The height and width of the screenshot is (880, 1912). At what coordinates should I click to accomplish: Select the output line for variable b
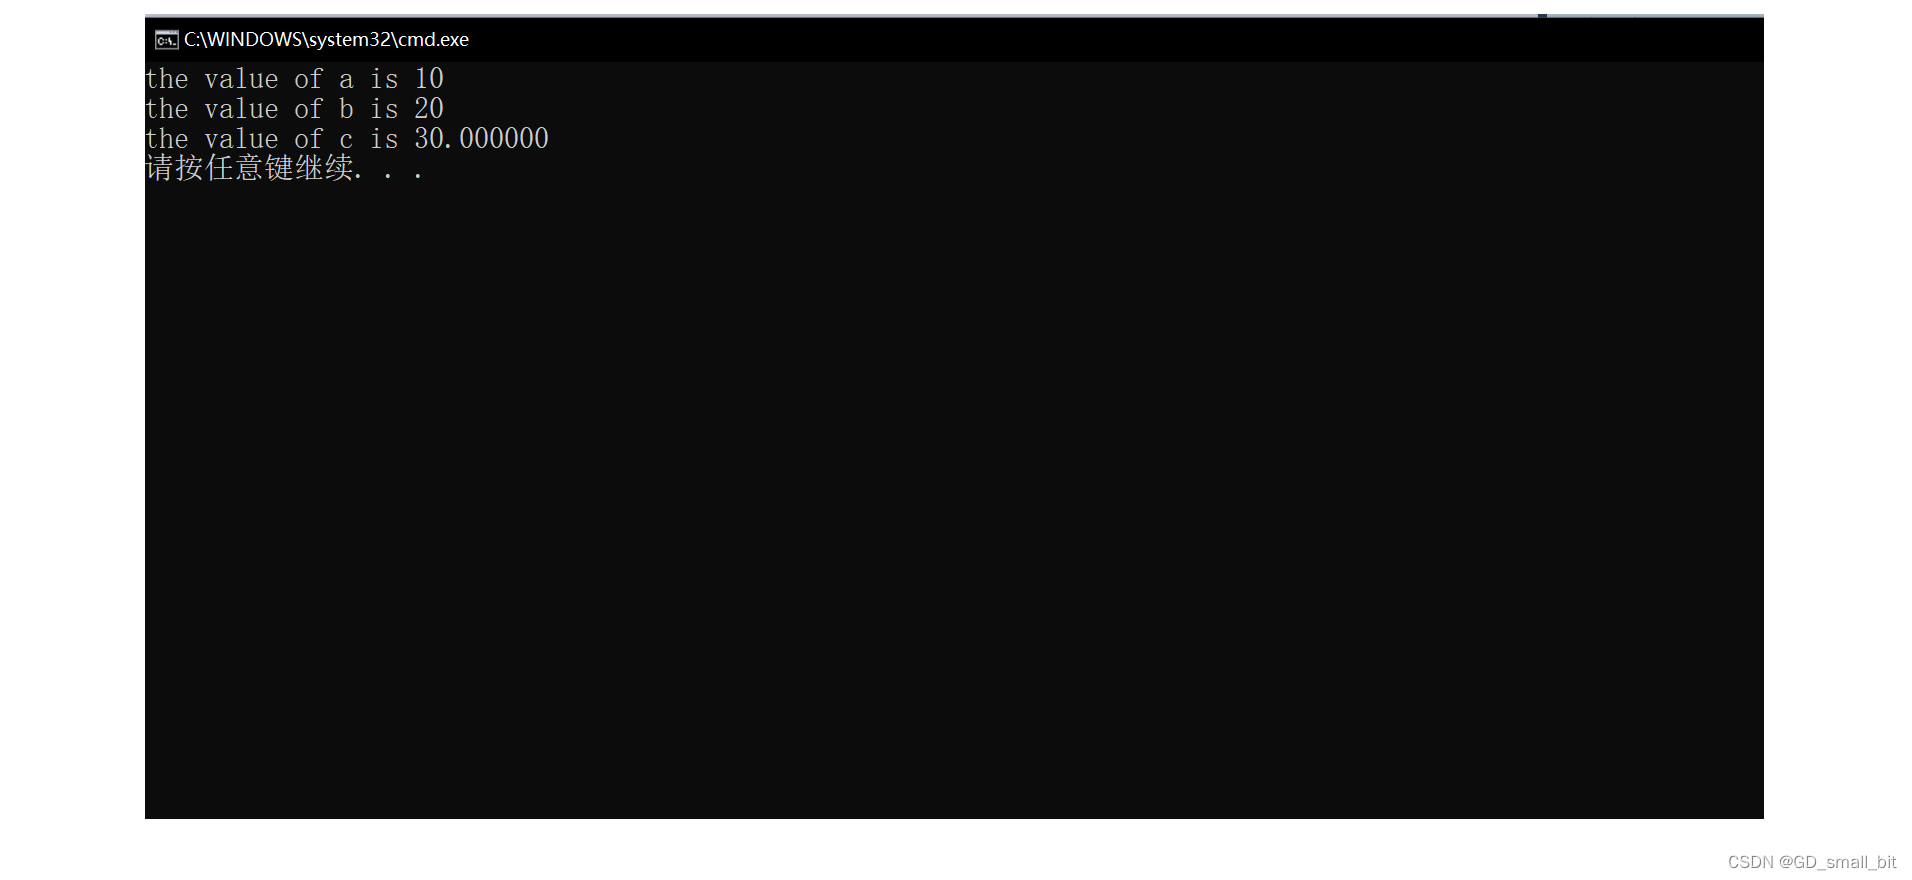tap(295, 109)
